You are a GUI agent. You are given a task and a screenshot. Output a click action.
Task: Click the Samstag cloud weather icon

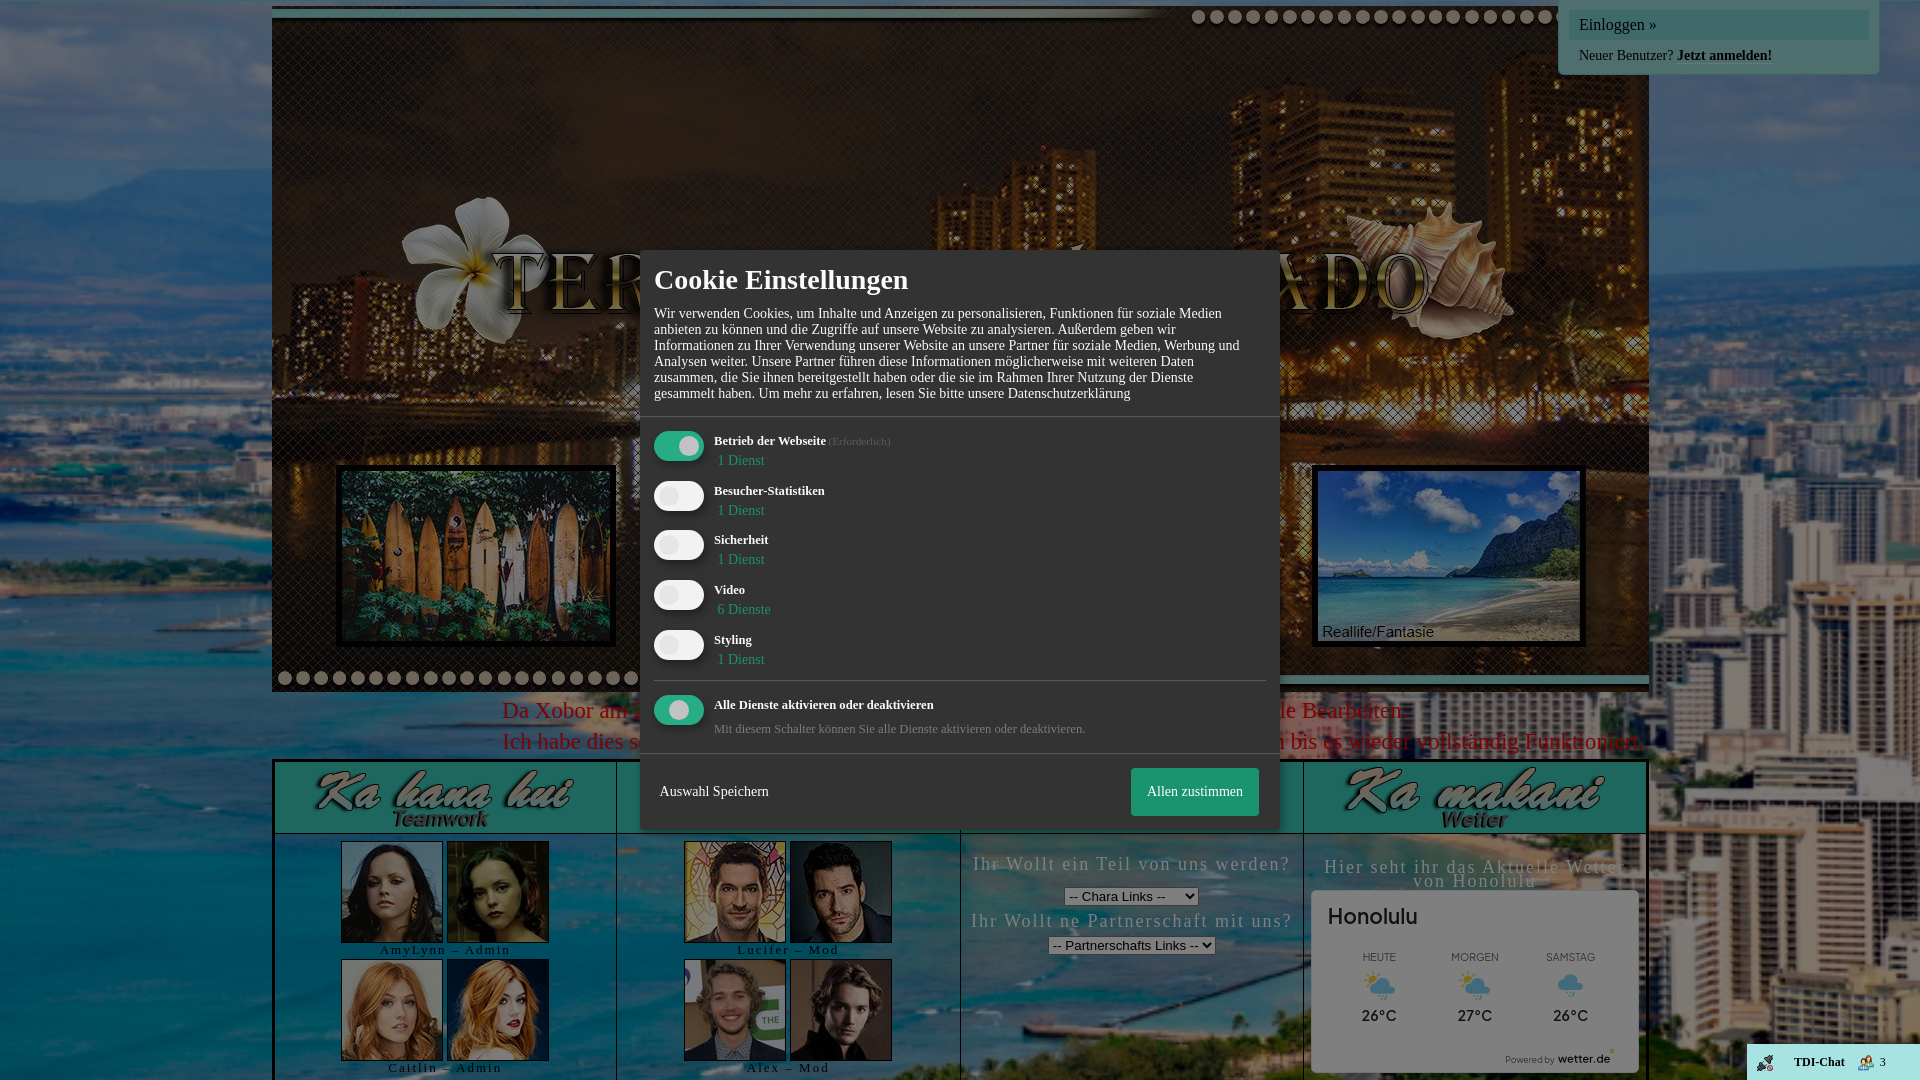point(1570,986)
